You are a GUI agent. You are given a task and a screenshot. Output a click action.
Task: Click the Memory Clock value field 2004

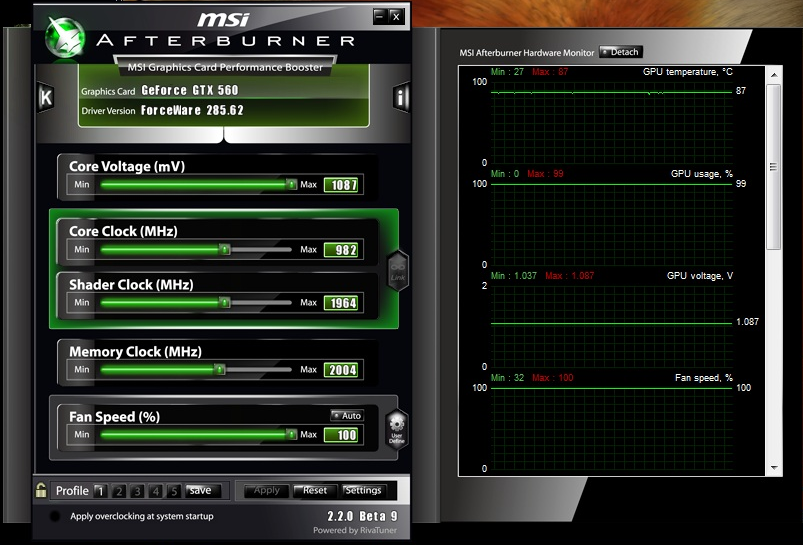coord(341,370)
